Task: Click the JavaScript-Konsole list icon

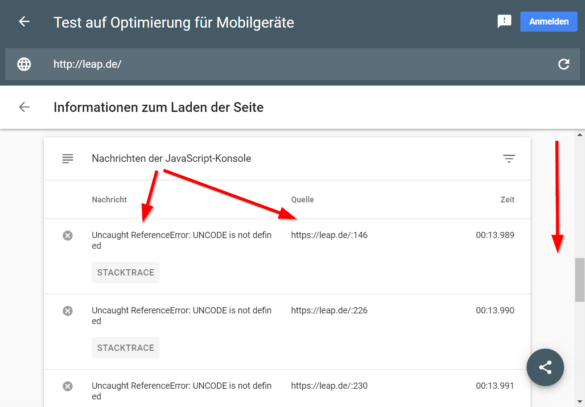Action: tap(68, 159)
